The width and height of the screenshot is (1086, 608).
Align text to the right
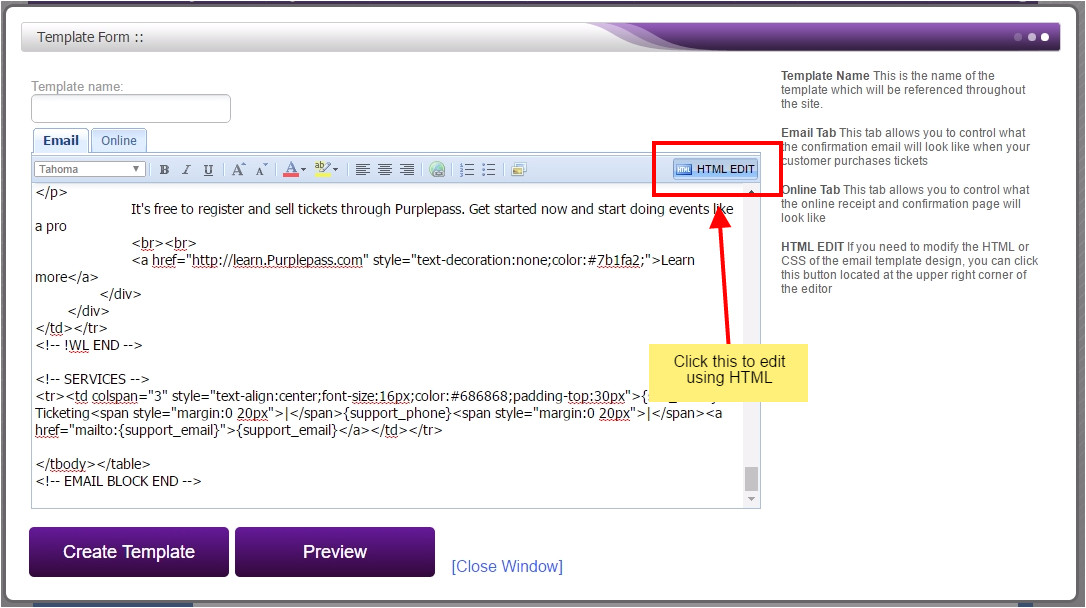coord(407,170)
